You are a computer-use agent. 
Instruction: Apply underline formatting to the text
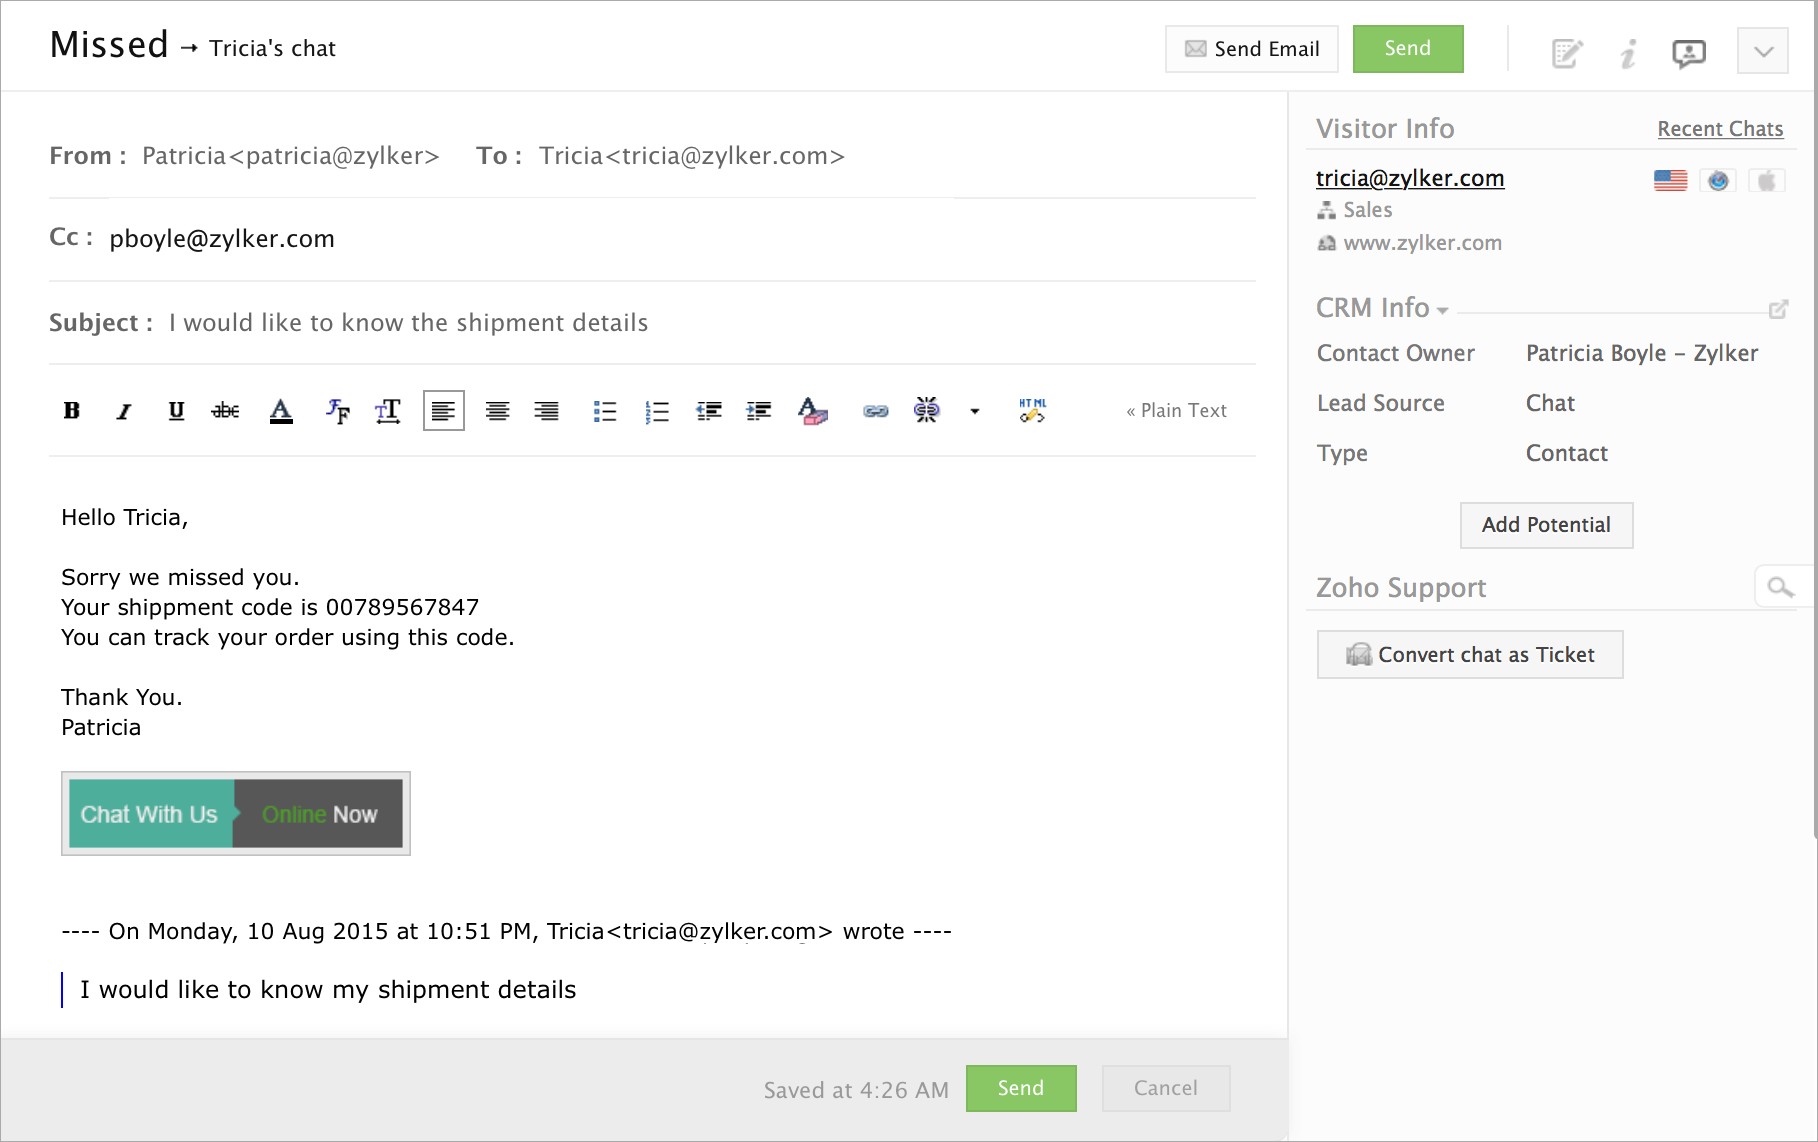pos(176,411)
